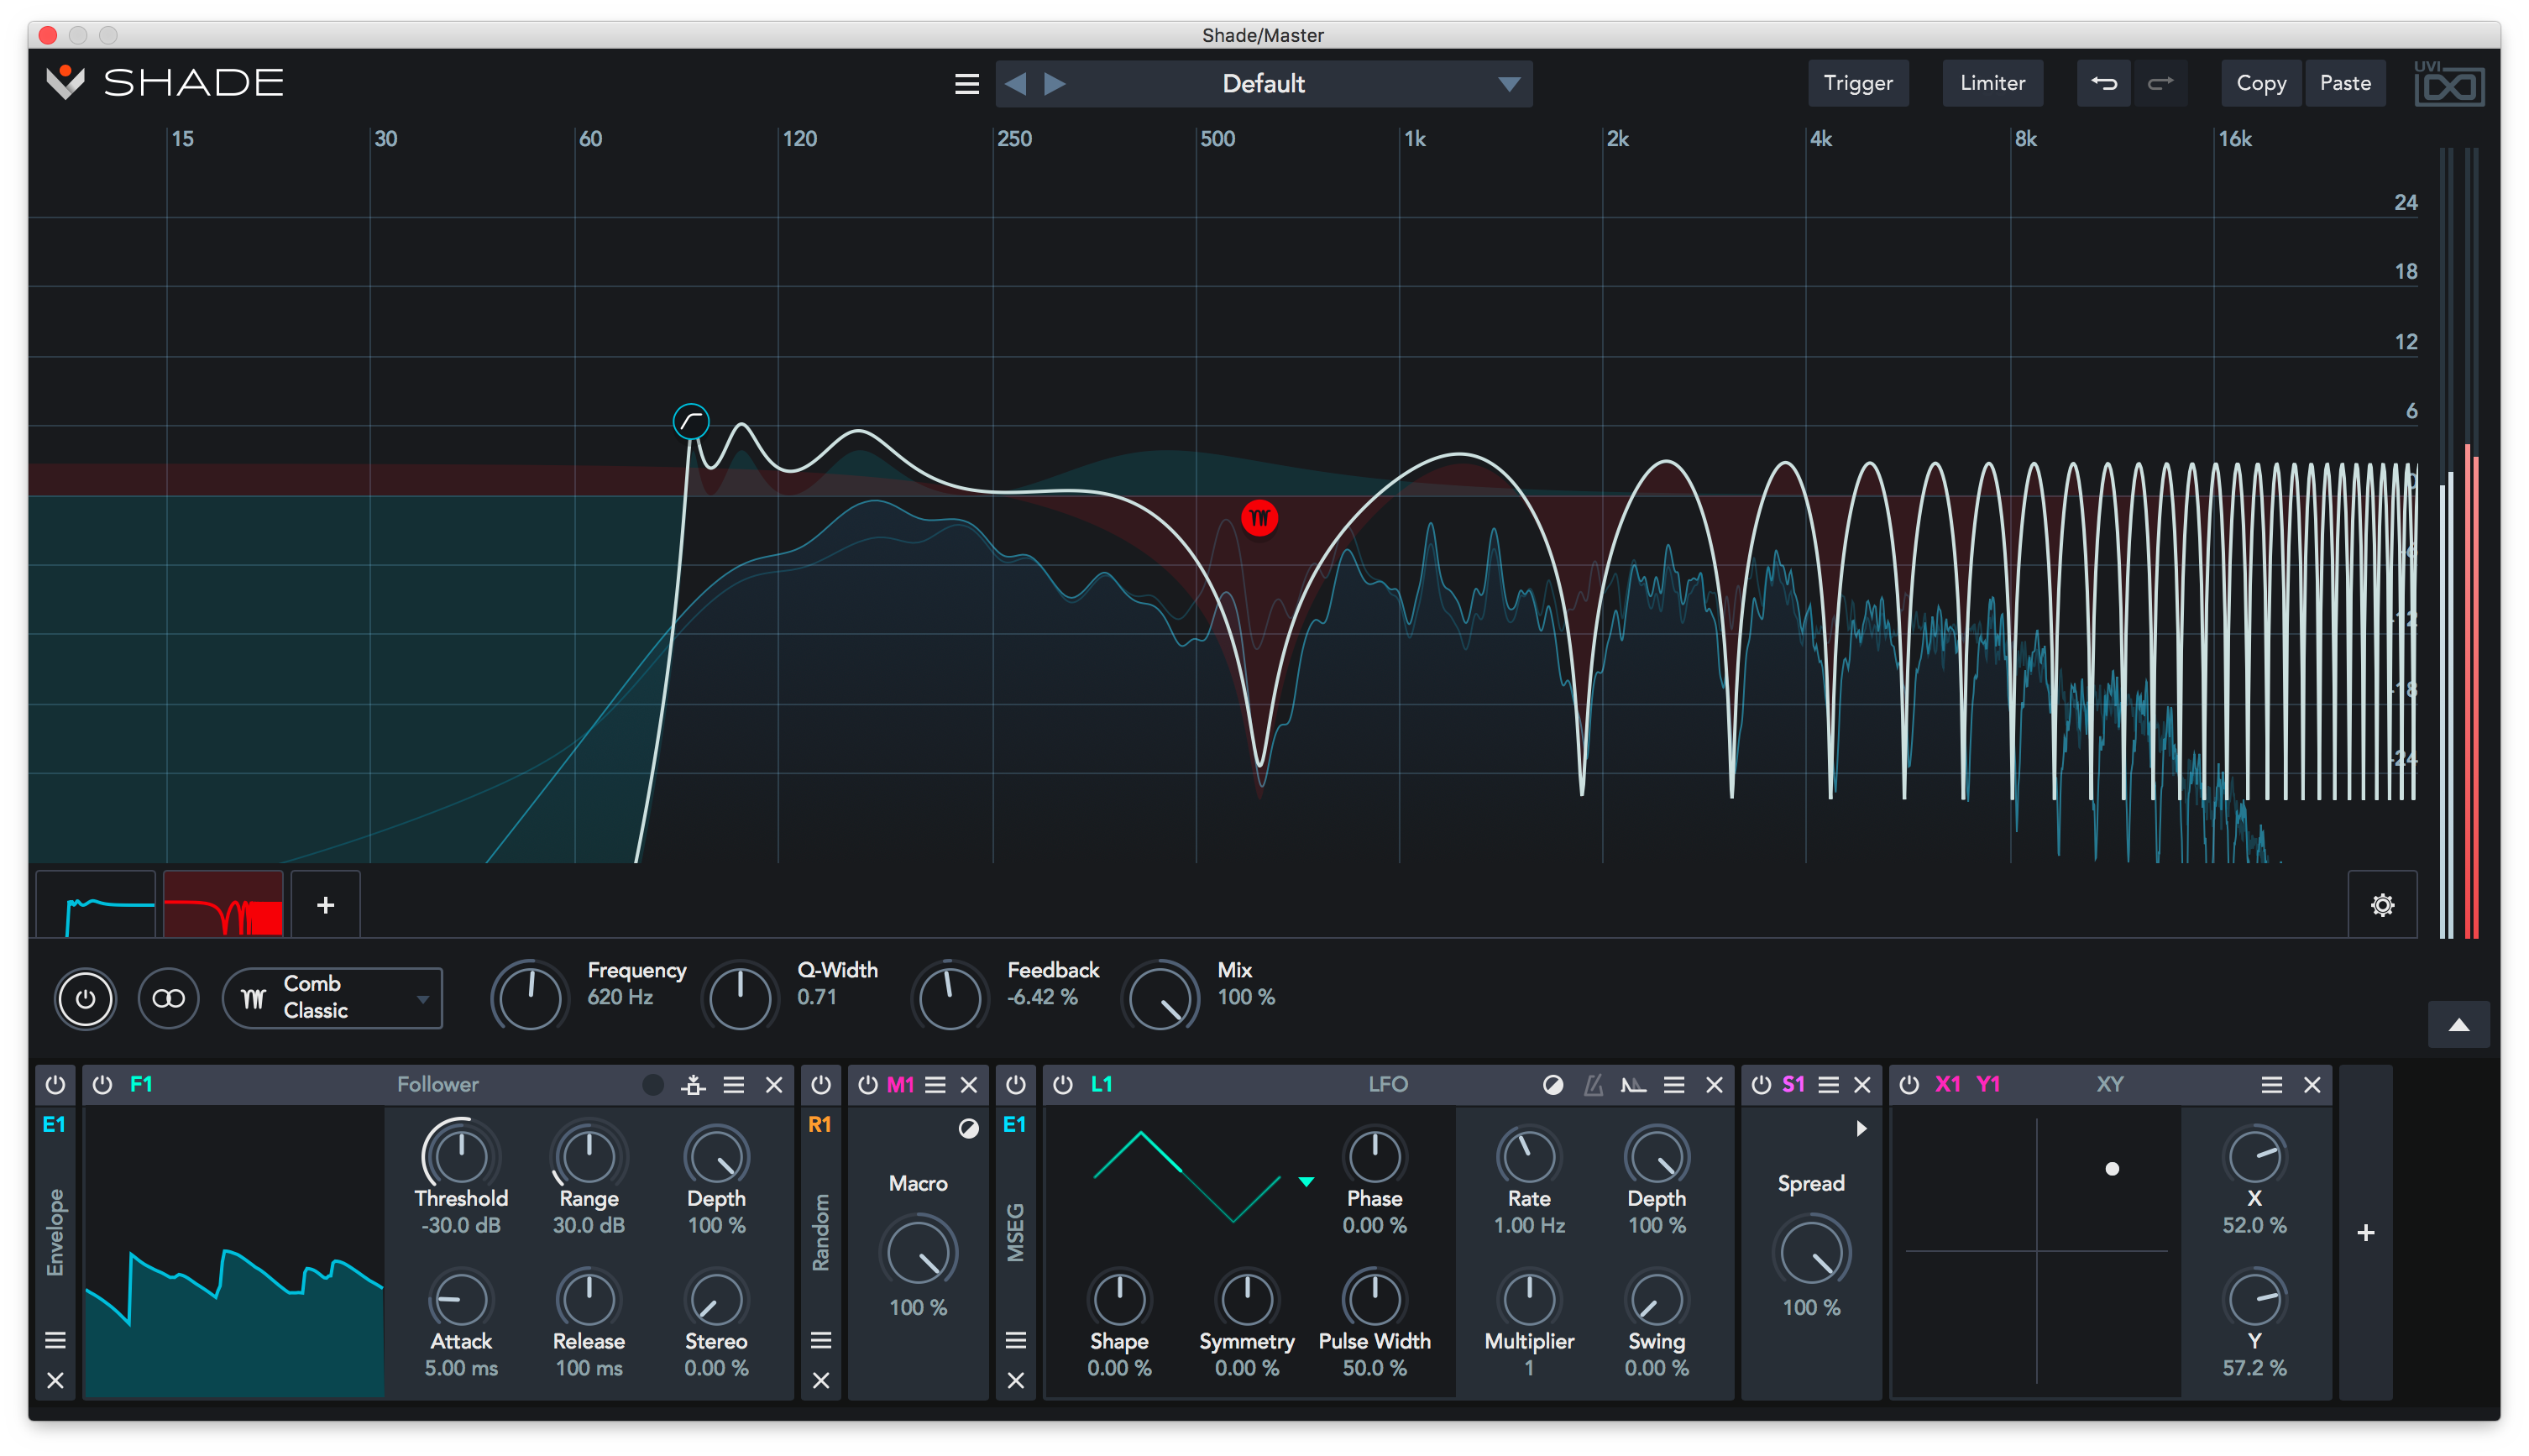Open the M1 Macro menu

pos(935,1085)
